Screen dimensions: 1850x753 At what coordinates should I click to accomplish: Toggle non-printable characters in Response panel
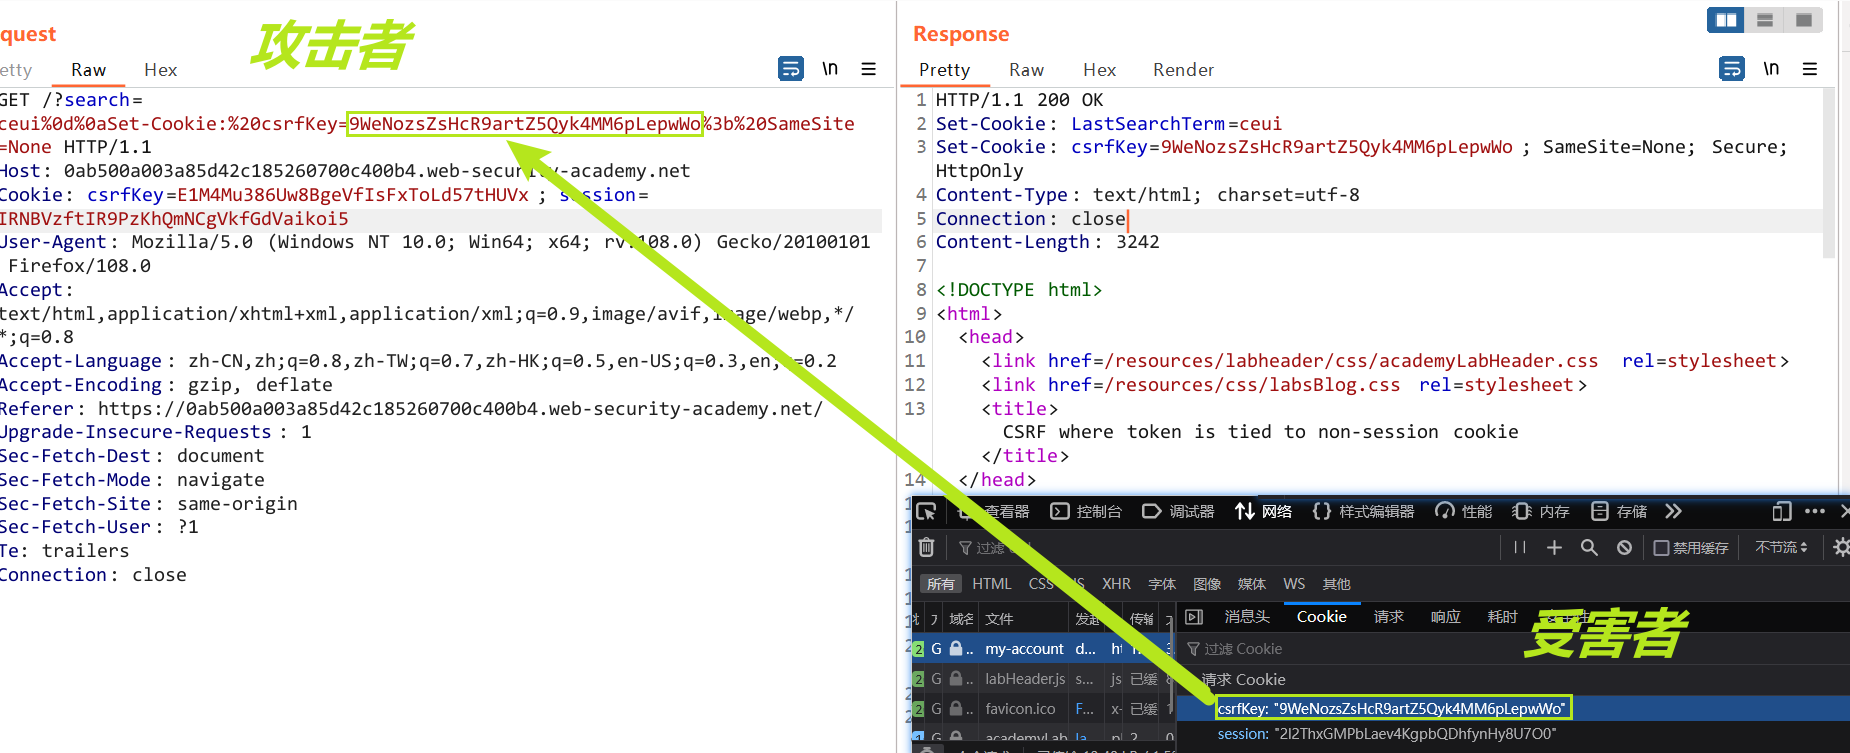click(1771, 69)
